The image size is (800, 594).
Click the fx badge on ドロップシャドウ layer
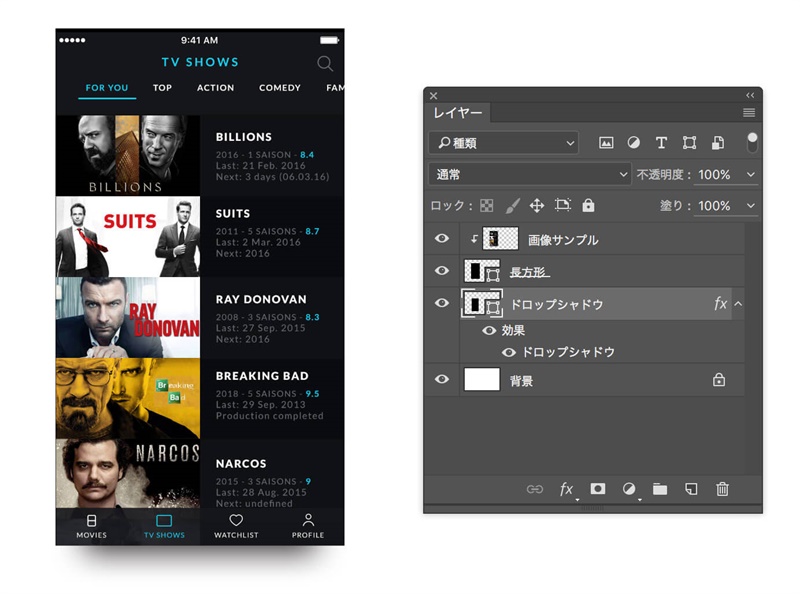click(x=720, y=304)
